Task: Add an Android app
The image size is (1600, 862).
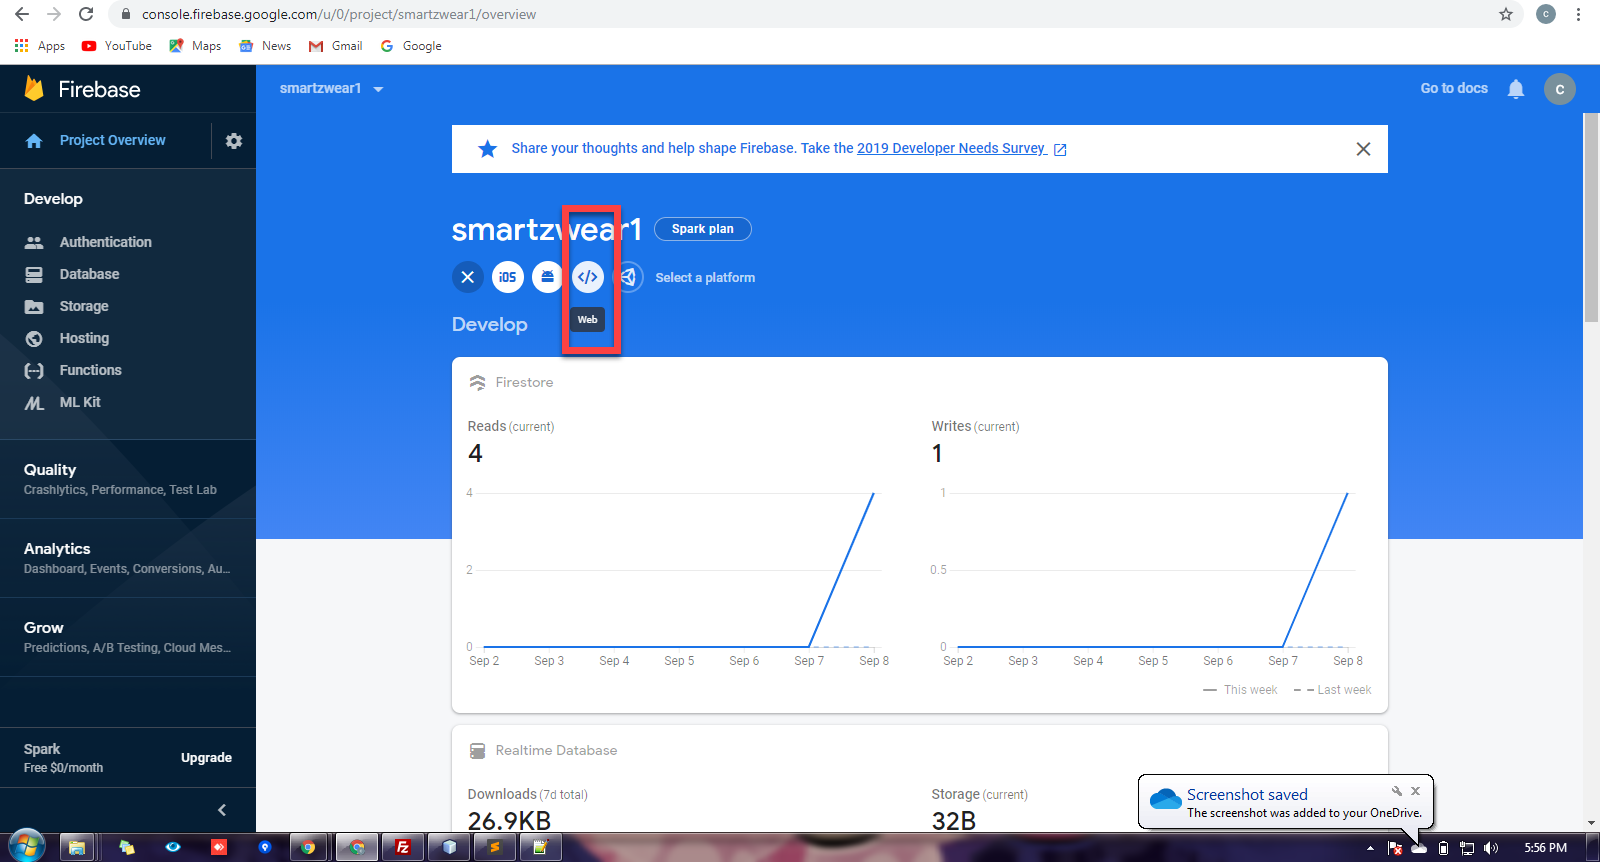Action: pyautogui.click(x=547, y=277)
